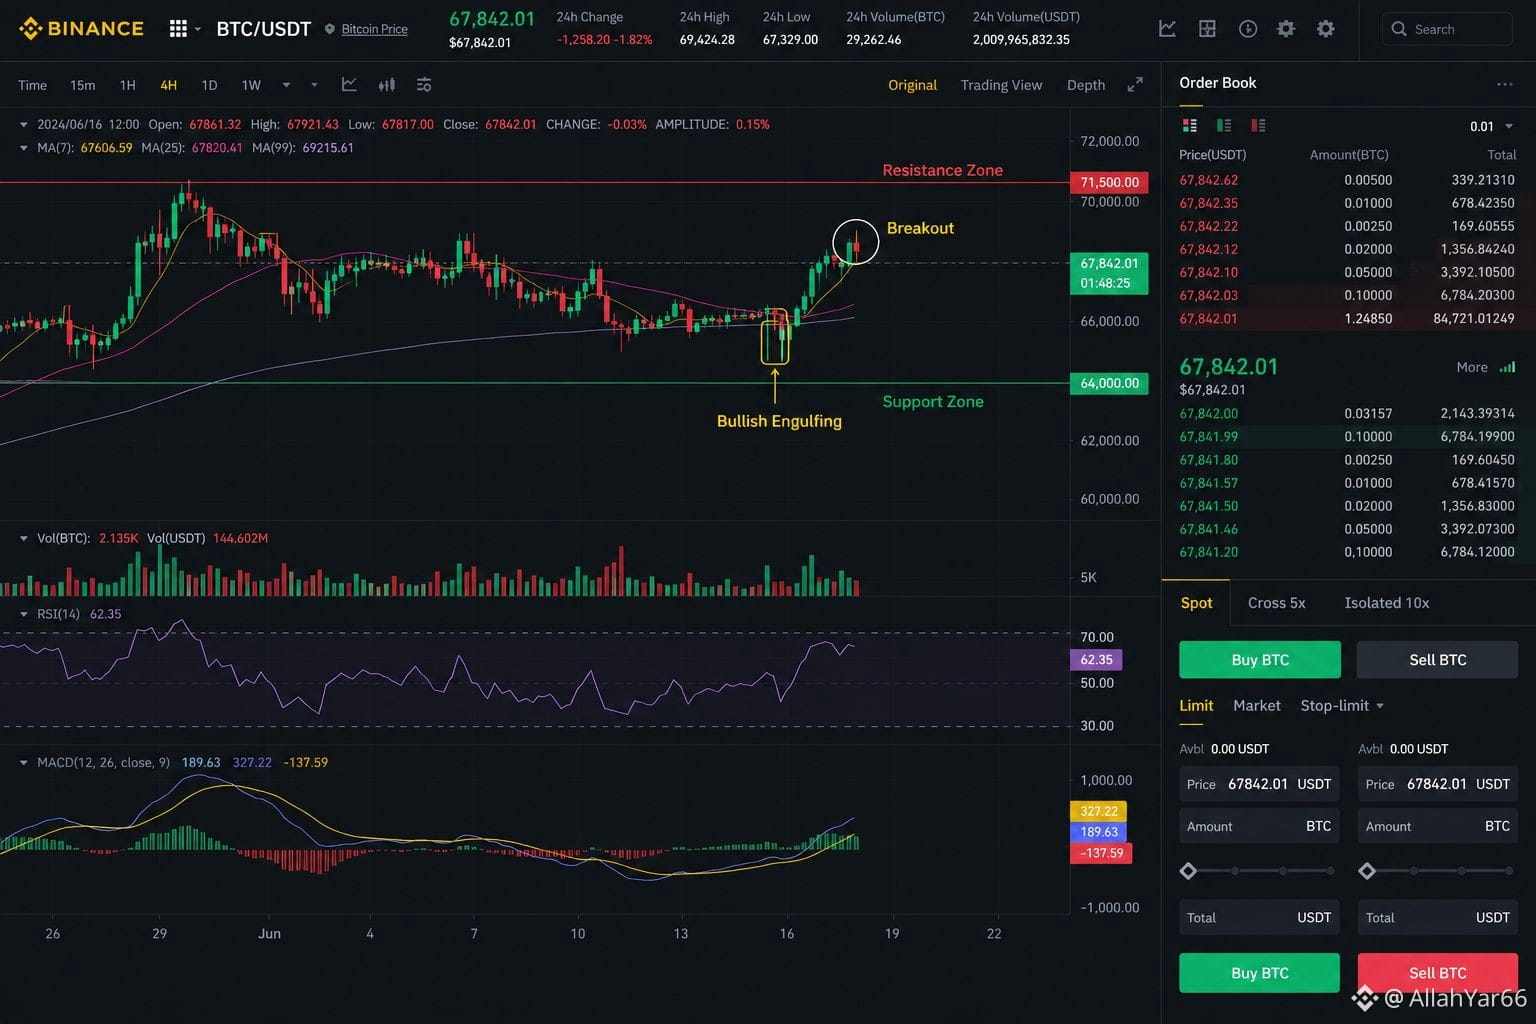This screenshot has width=1536, height=1024.
Task: Open the Stop-limit order type dropdown
Action: [x=1342, y=705]
